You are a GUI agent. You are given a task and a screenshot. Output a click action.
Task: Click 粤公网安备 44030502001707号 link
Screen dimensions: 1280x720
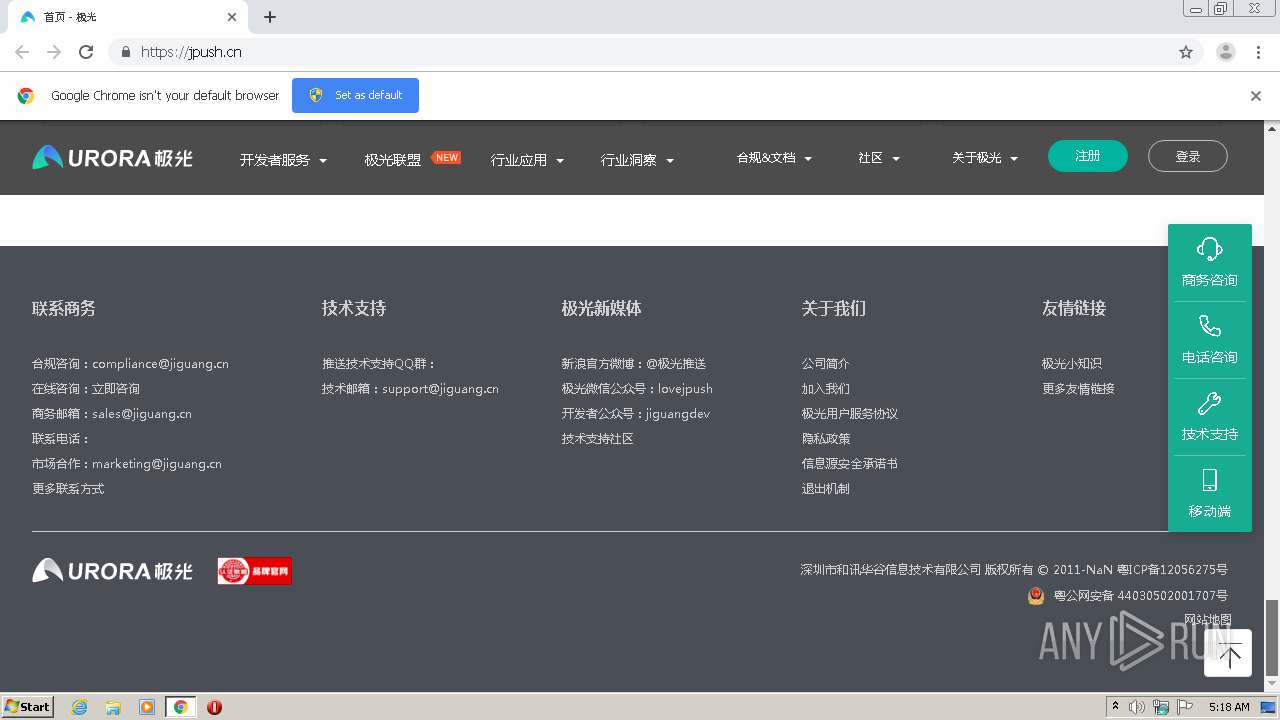[1141, 596]
